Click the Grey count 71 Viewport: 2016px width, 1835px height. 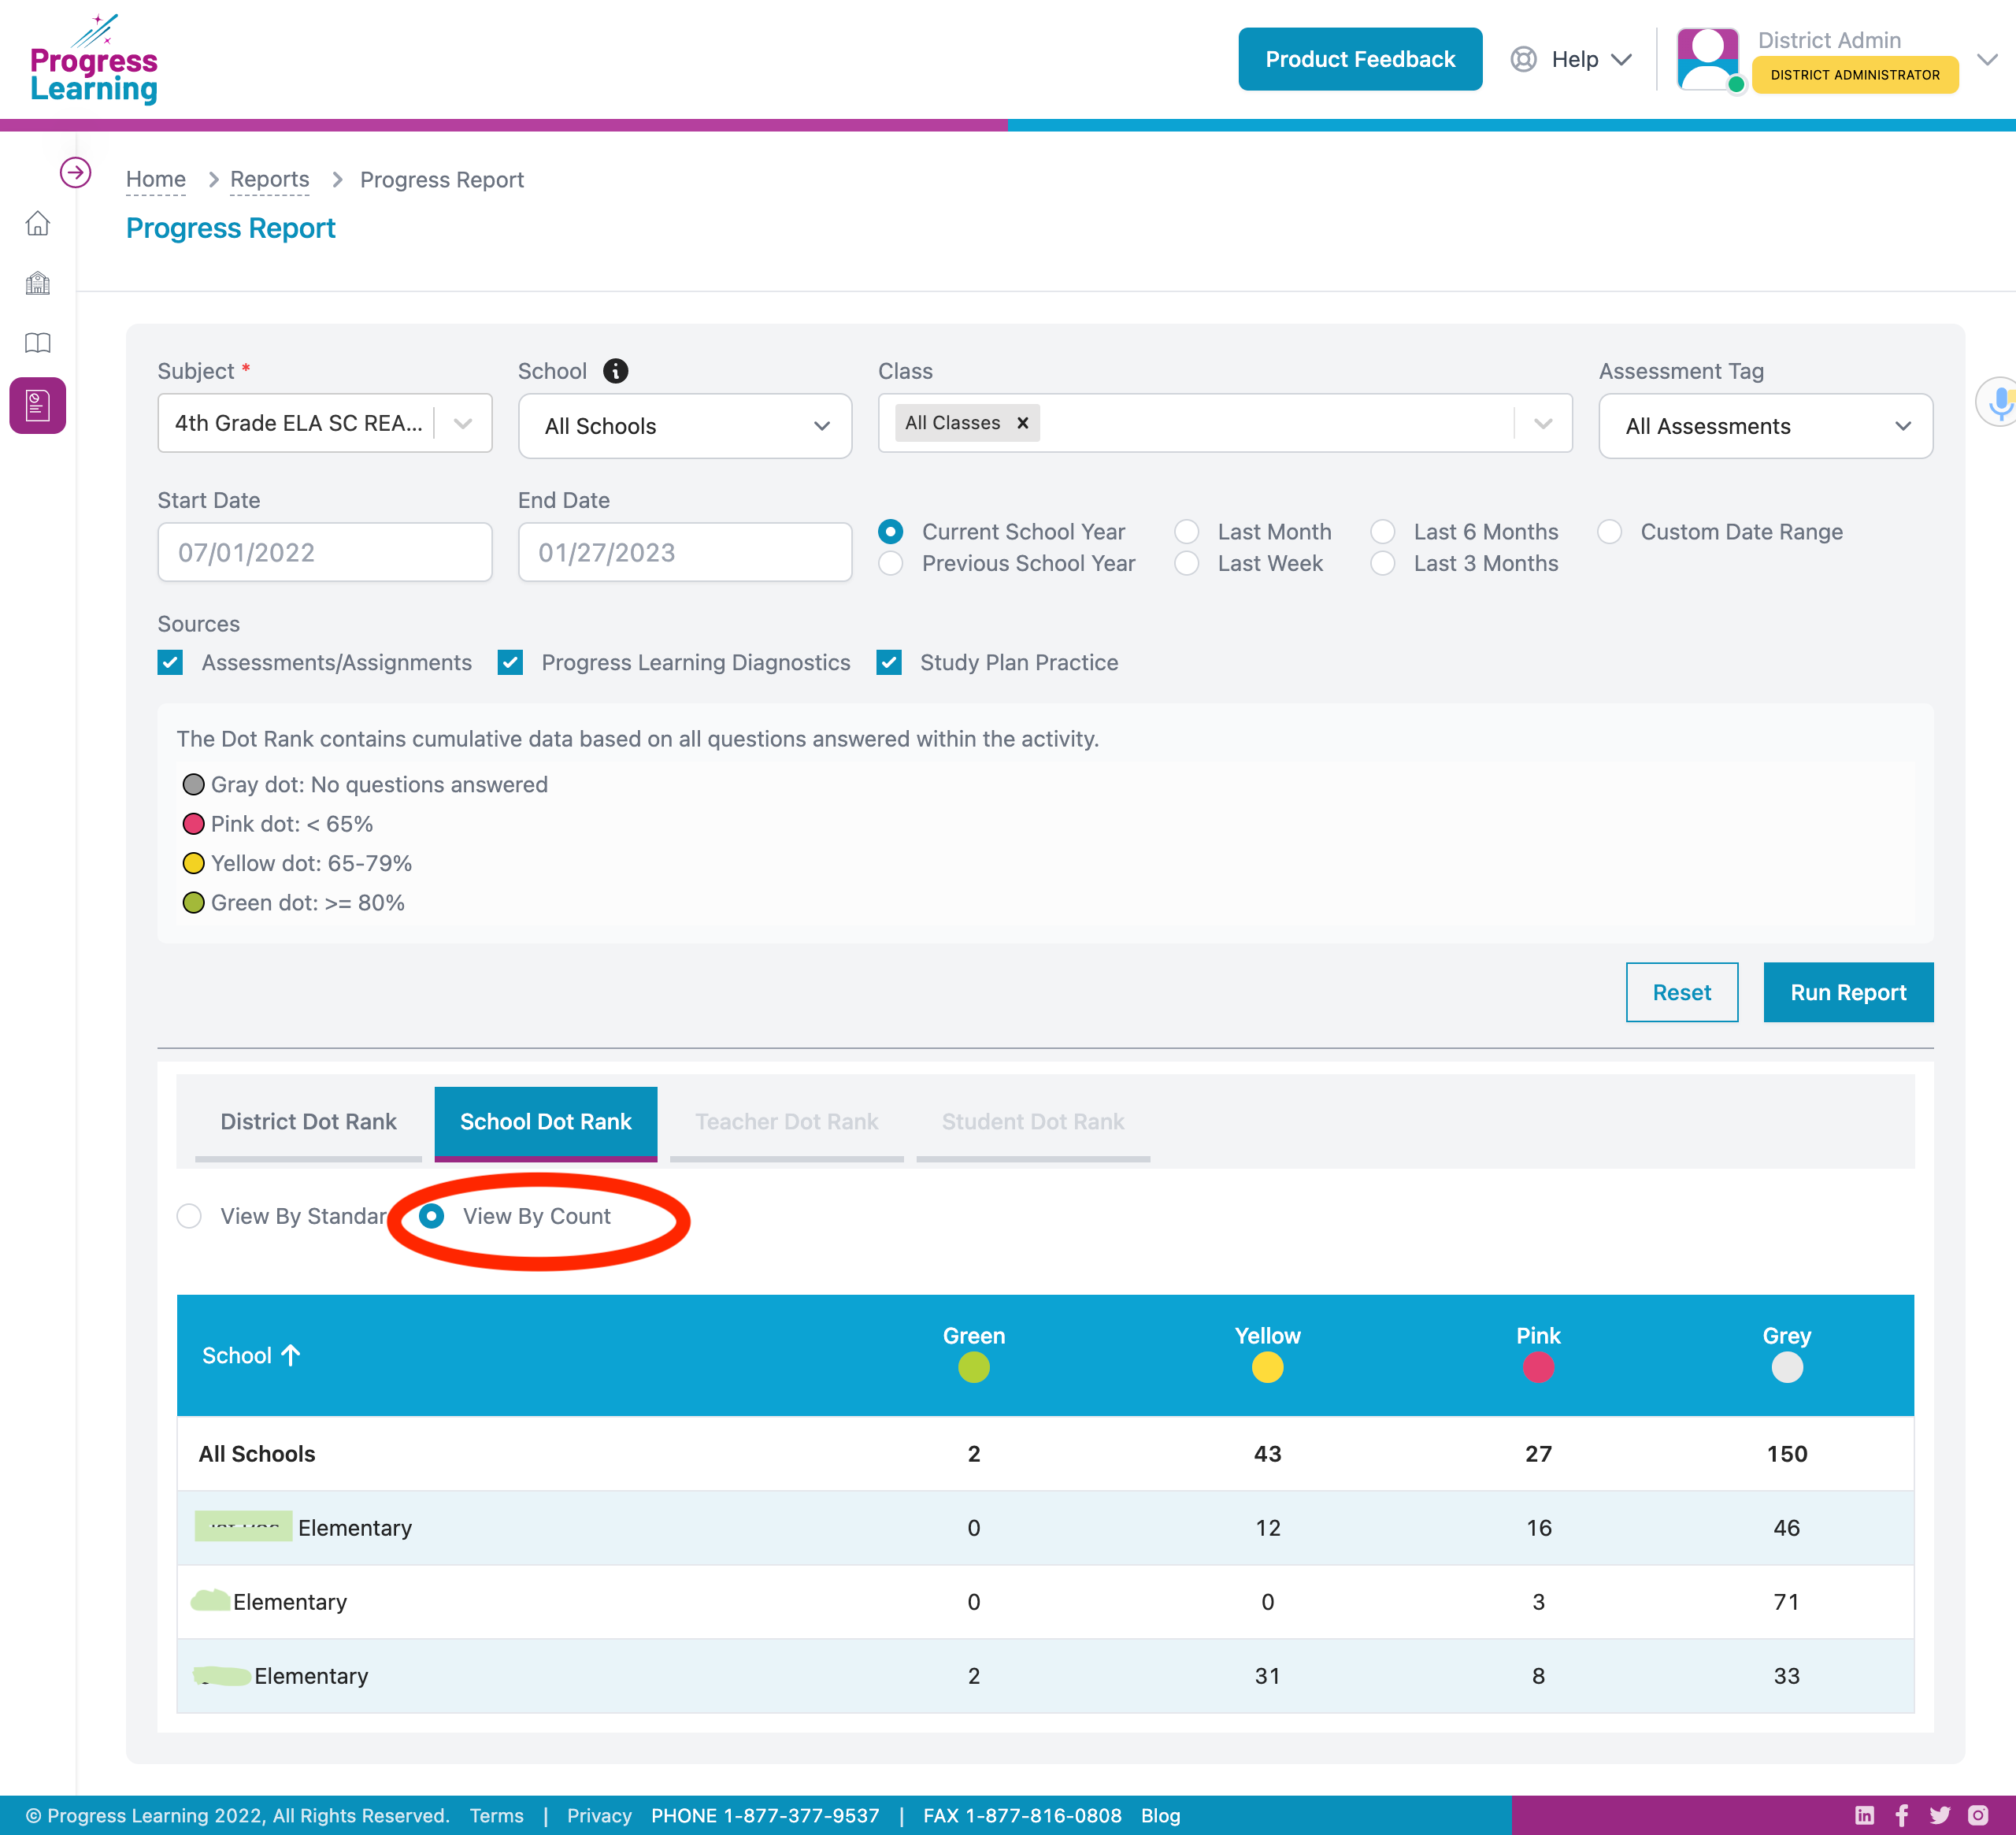[1787, 1602]
